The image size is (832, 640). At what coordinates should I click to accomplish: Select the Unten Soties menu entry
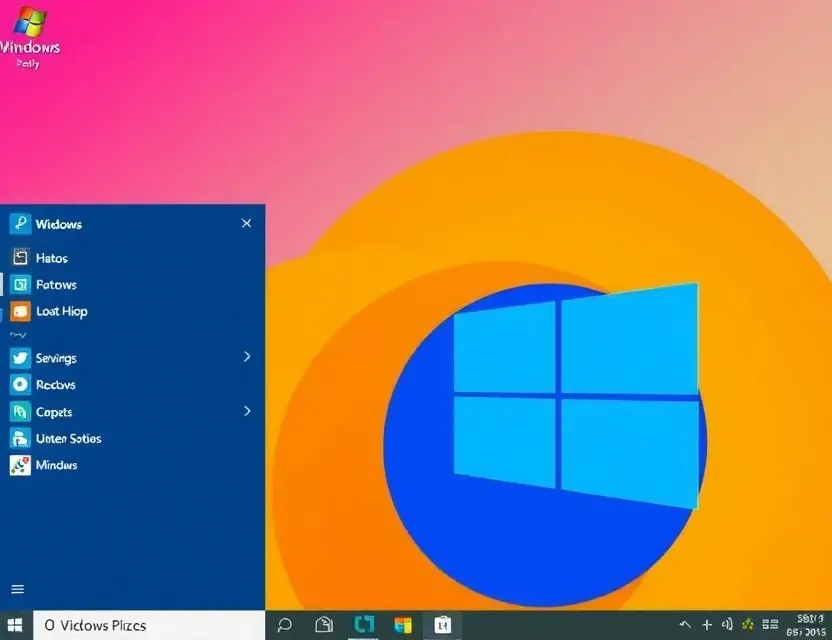point(133,438)
